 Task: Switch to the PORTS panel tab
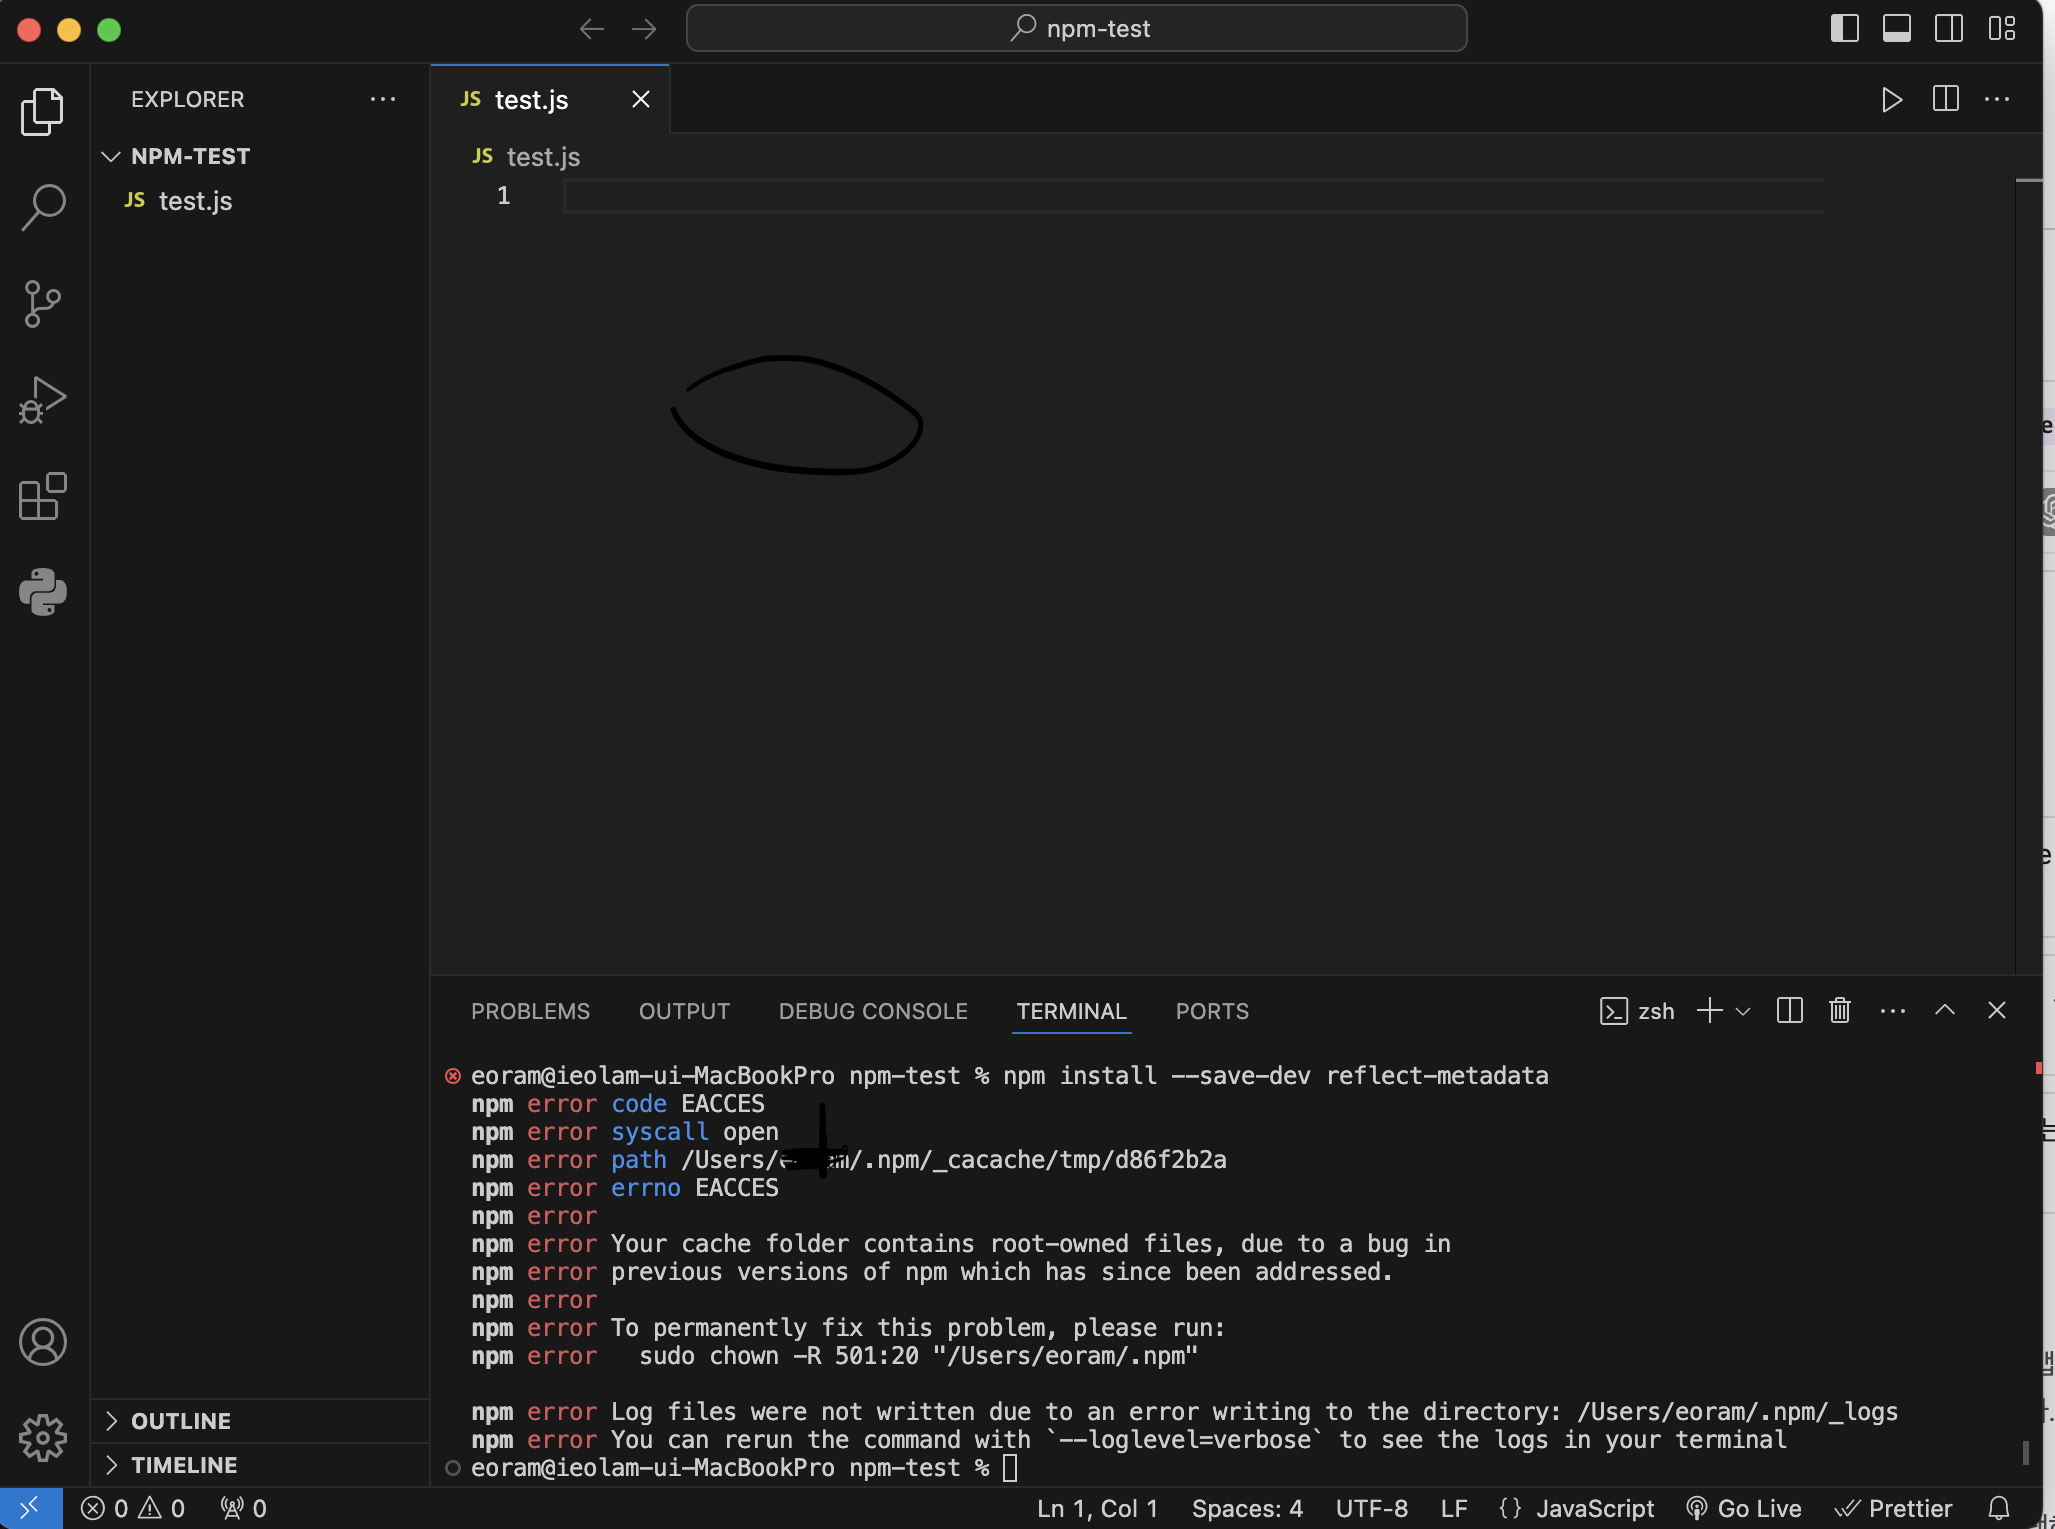coord(1212,1011)
